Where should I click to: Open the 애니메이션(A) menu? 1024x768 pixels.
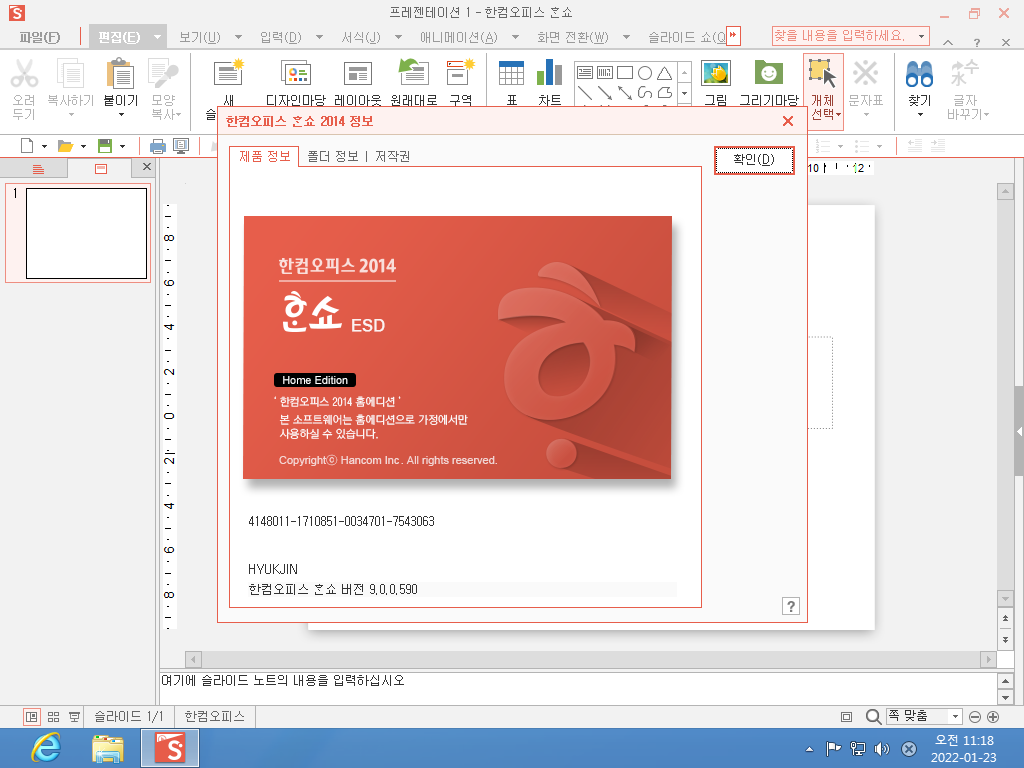458,37
